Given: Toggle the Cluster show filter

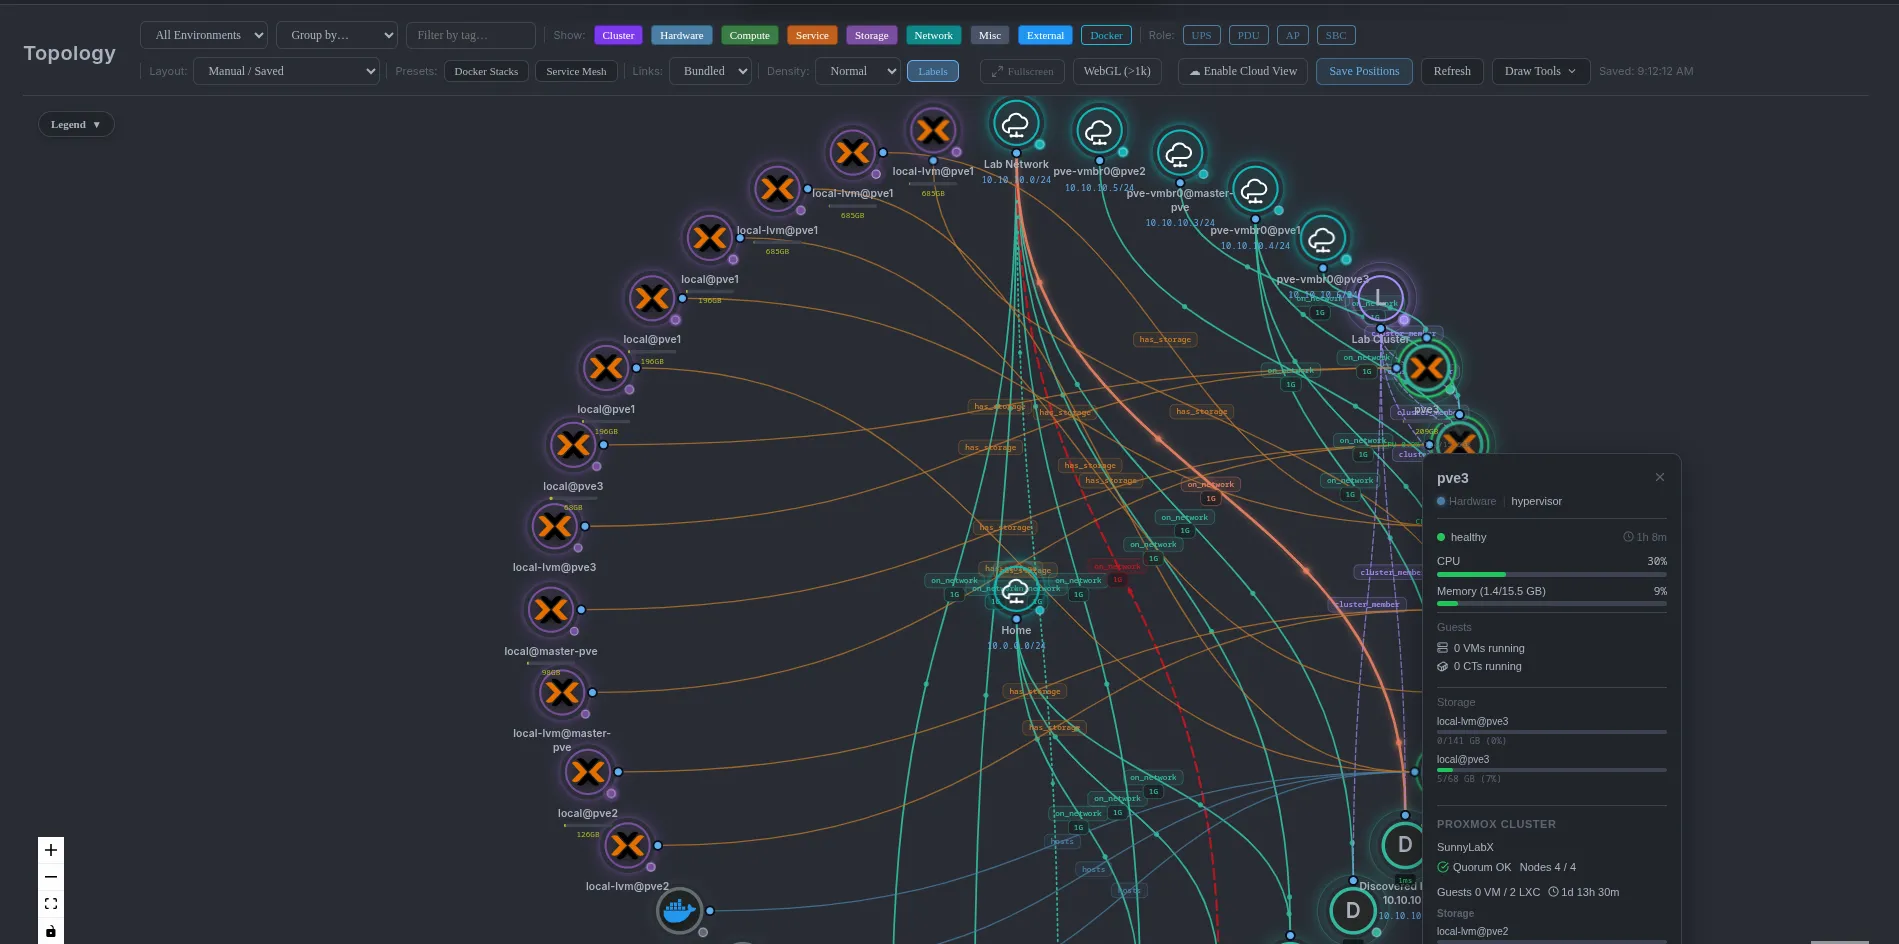Looking at the screenshot, I should [x=618, y=35].
